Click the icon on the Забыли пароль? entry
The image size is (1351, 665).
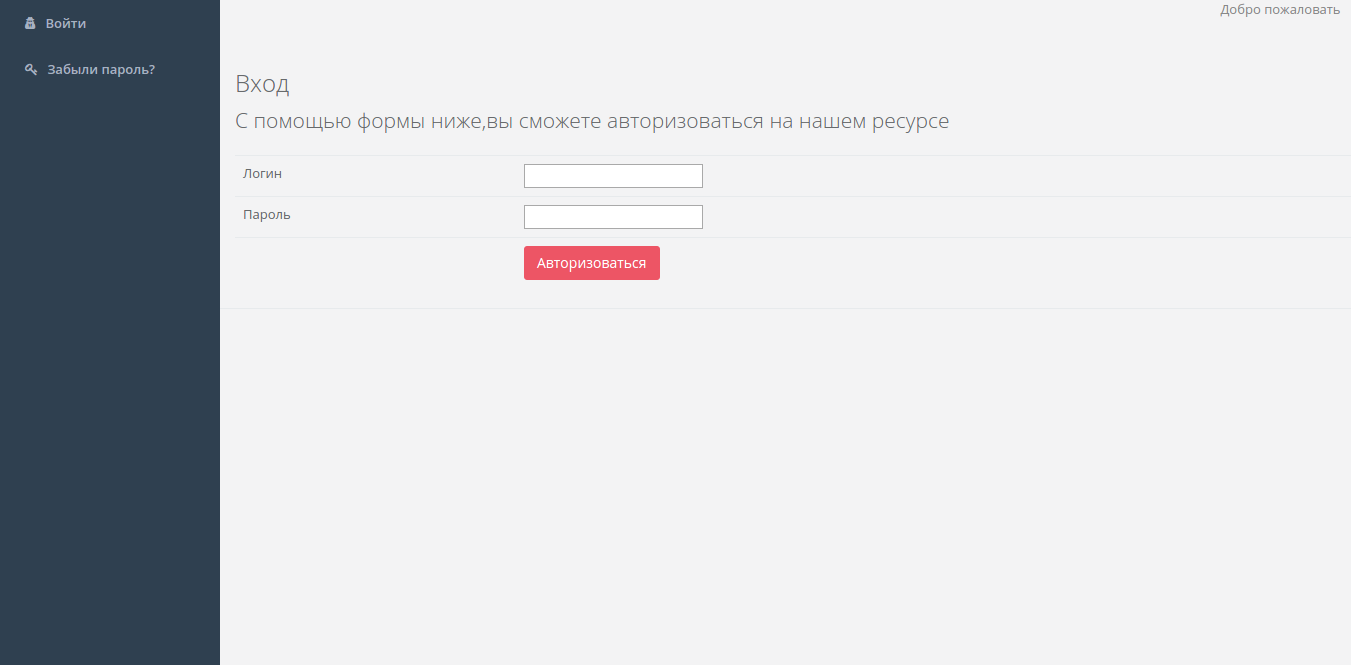(x=30, y=68)
